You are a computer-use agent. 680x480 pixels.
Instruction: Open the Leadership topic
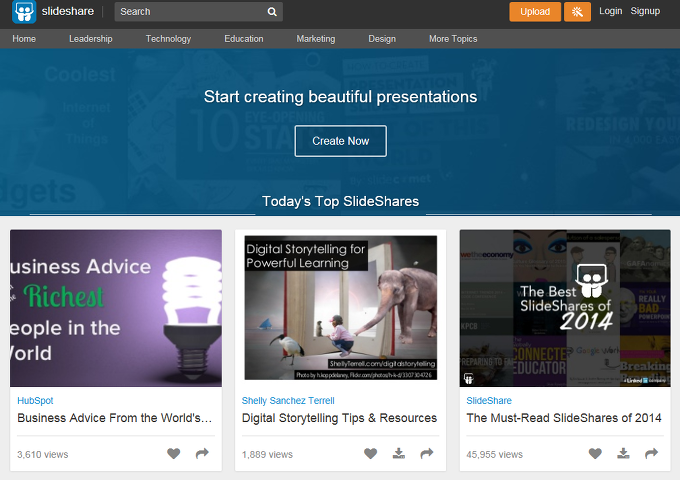click(x=91, y=39)
